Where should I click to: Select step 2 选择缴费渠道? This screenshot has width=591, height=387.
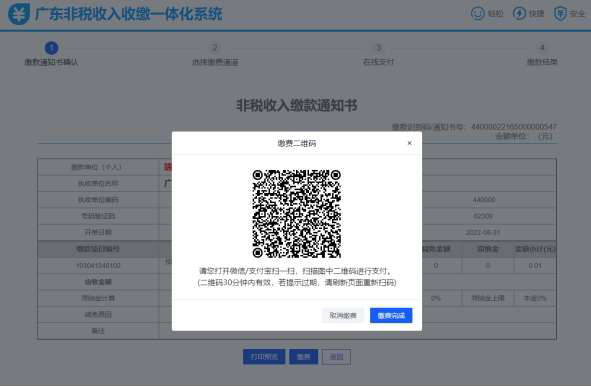pyautogui.click(x=215, y=55)
